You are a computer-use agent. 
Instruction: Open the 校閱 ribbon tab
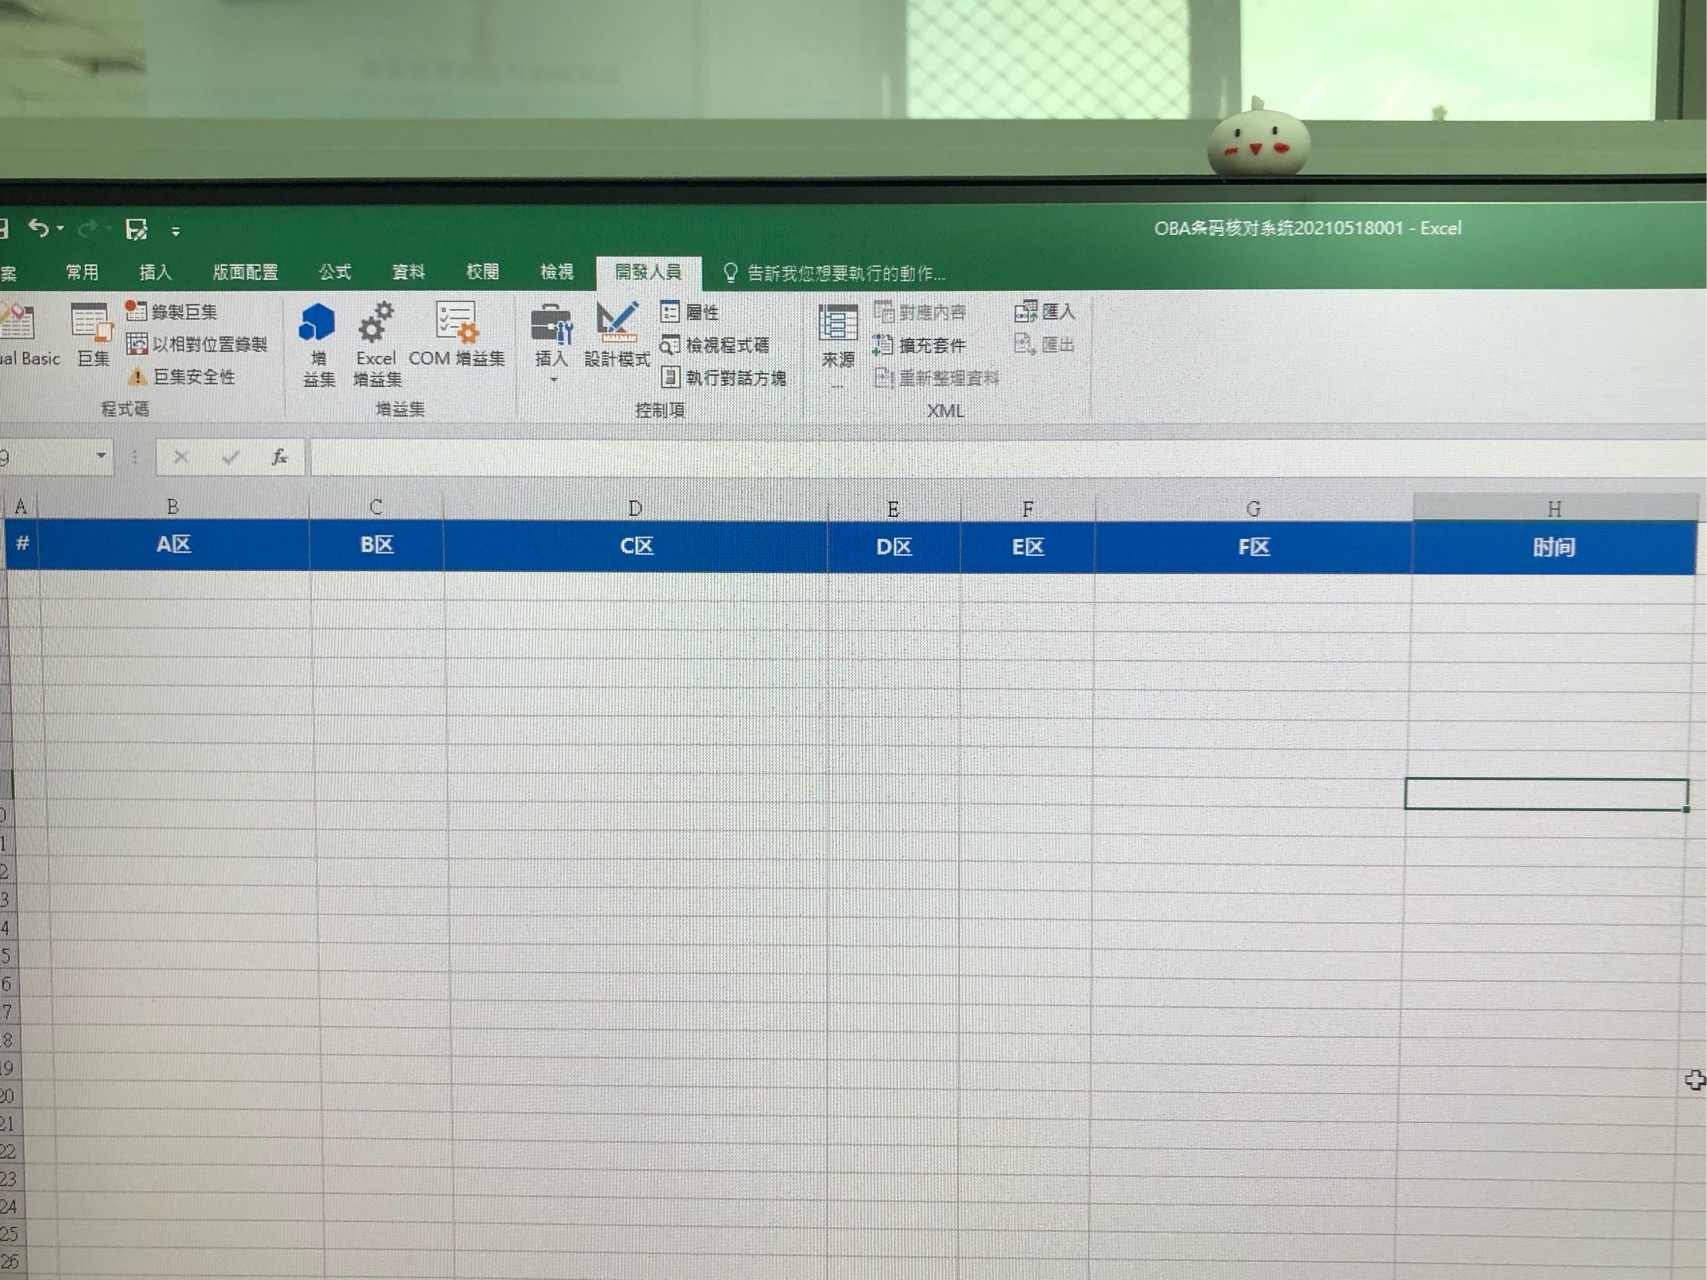click(482, 272)
